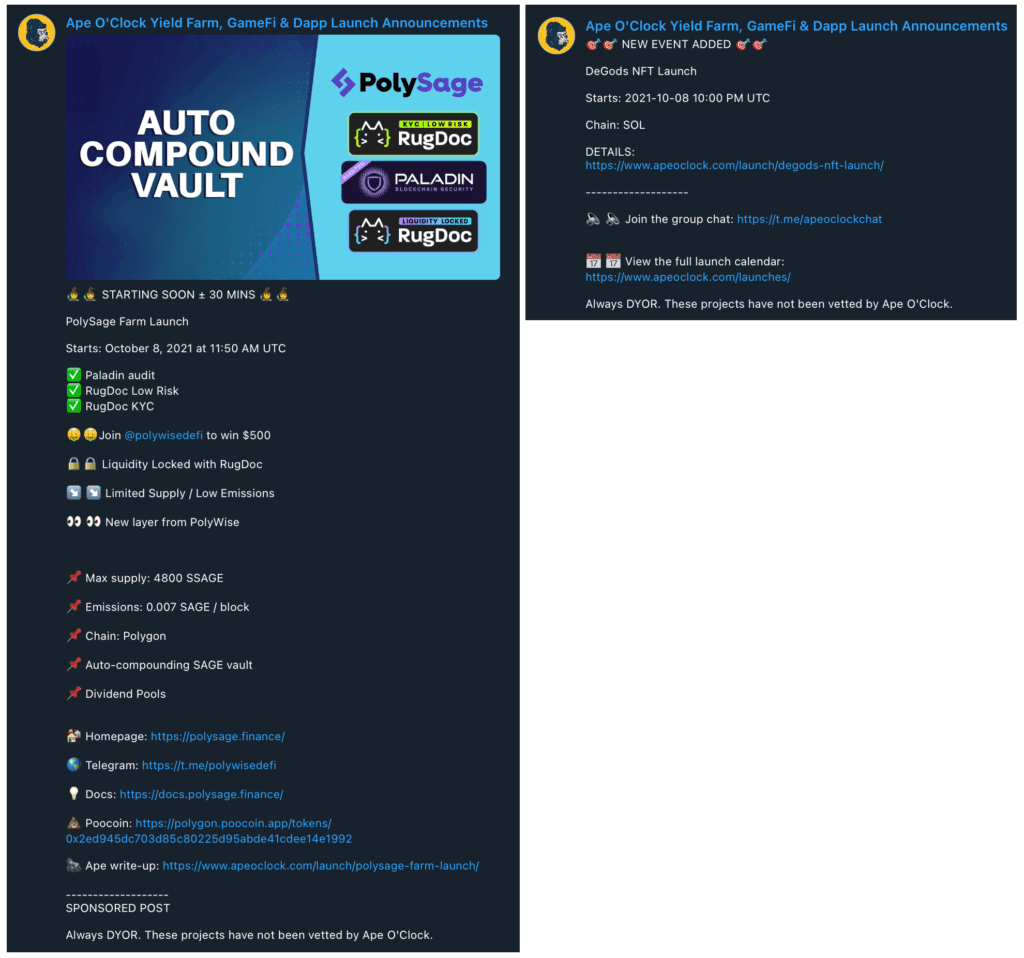Image resolution: width=1024 pixels, height=958 pixels.
Task: Click the green check beside Paladin audit
Action: coord(74,375)
